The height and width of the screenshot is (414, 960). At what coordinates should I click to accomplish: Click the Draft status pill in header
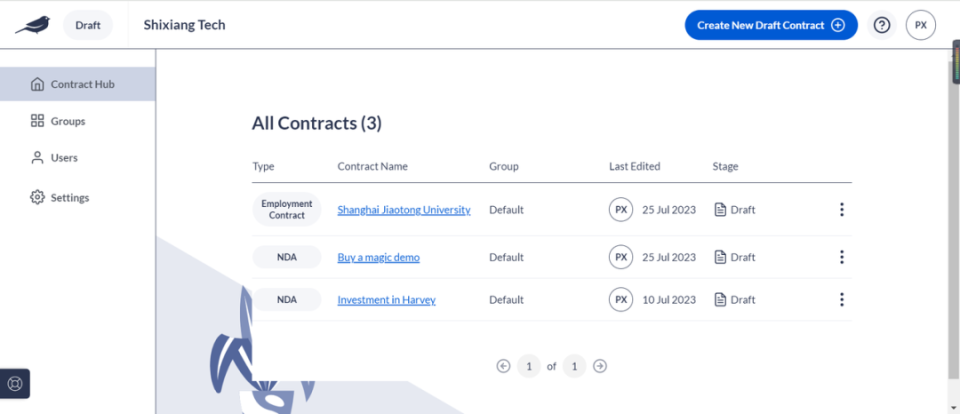click(x=88, y=25)
